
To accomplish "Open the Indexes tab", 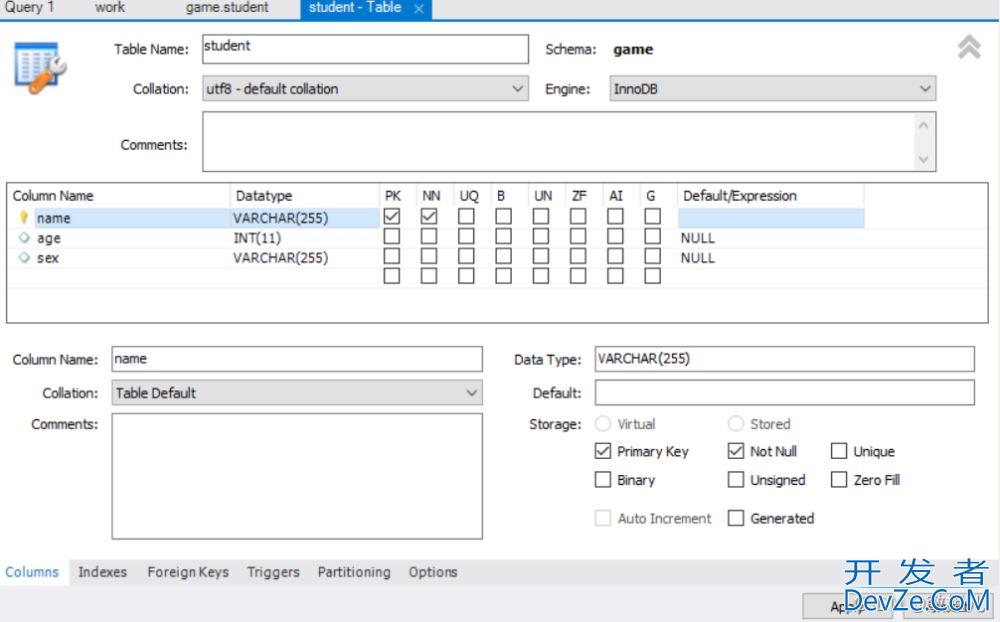I will click(x=103, y=572).
